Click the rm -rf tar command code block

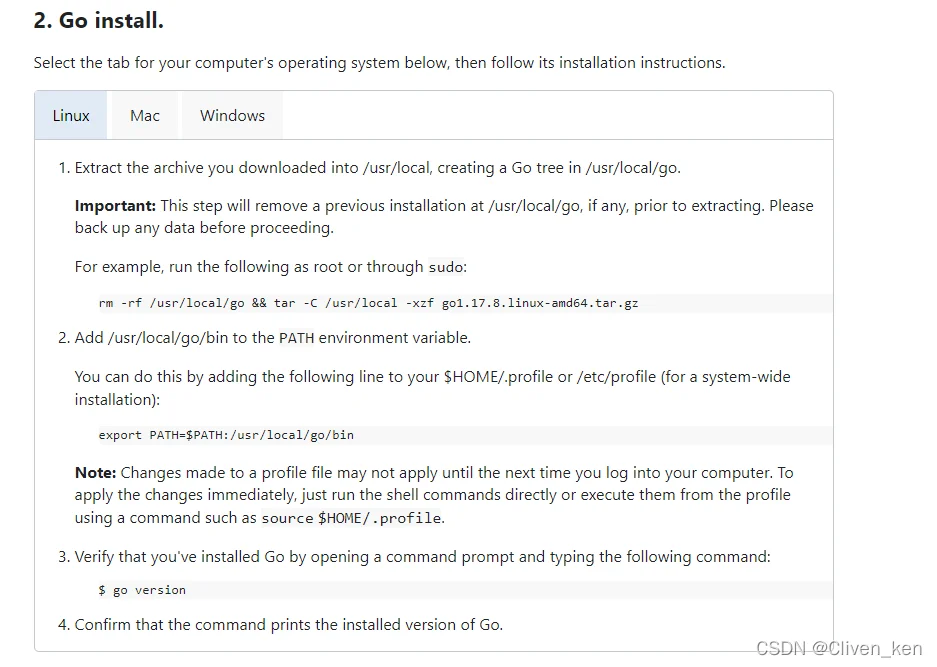pyautogui.click(x=465, y=303)
